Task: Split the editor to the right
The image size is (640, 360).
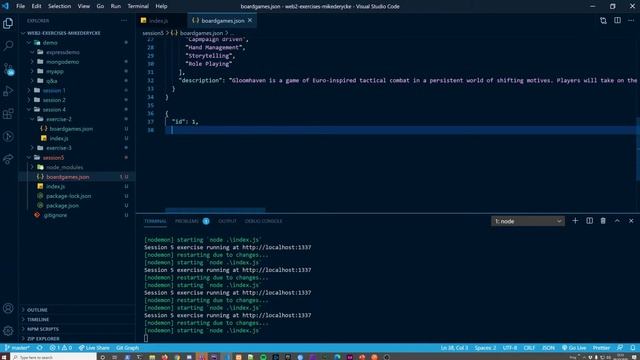Action: click(617, 20)
